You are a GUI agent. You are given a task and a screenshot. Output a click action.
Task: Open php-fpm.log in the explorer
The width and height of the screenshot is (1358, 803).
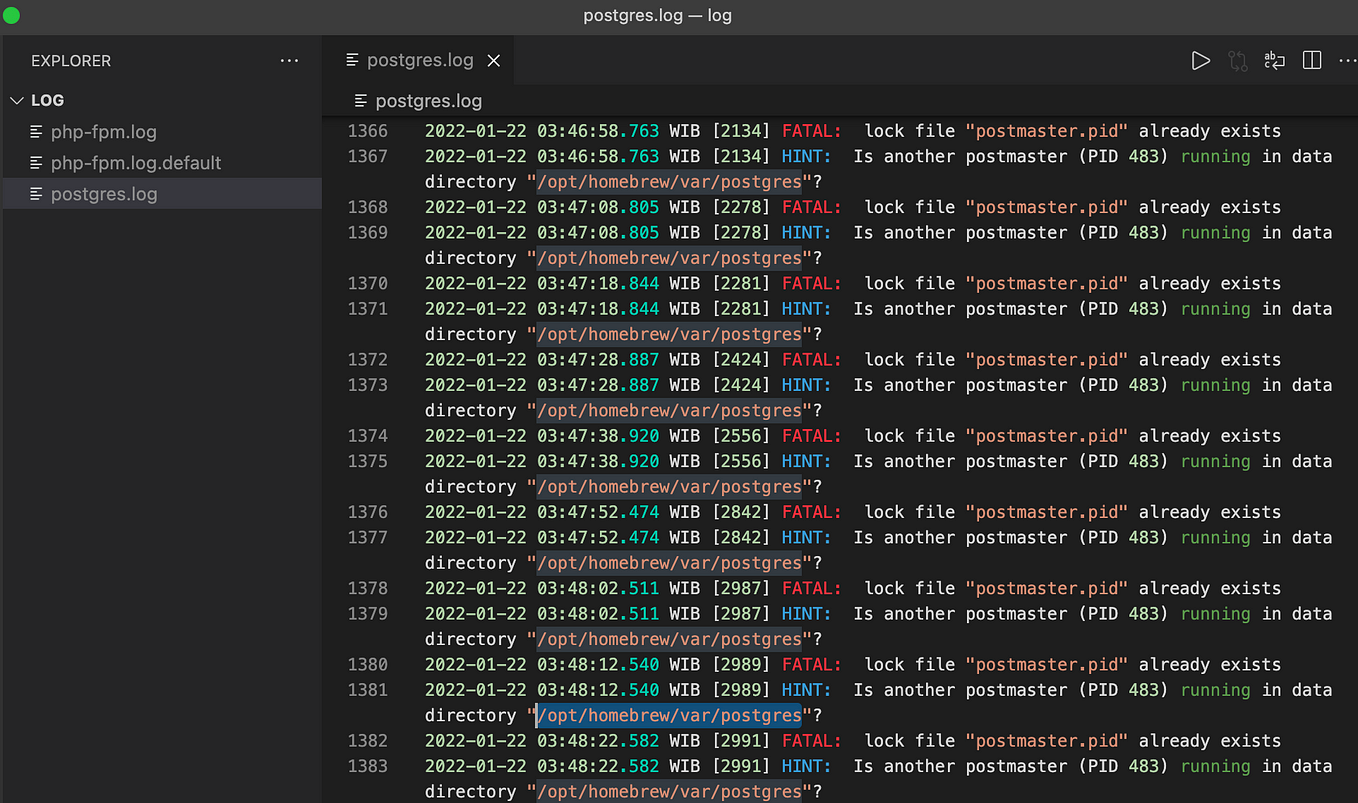(104, 132)
